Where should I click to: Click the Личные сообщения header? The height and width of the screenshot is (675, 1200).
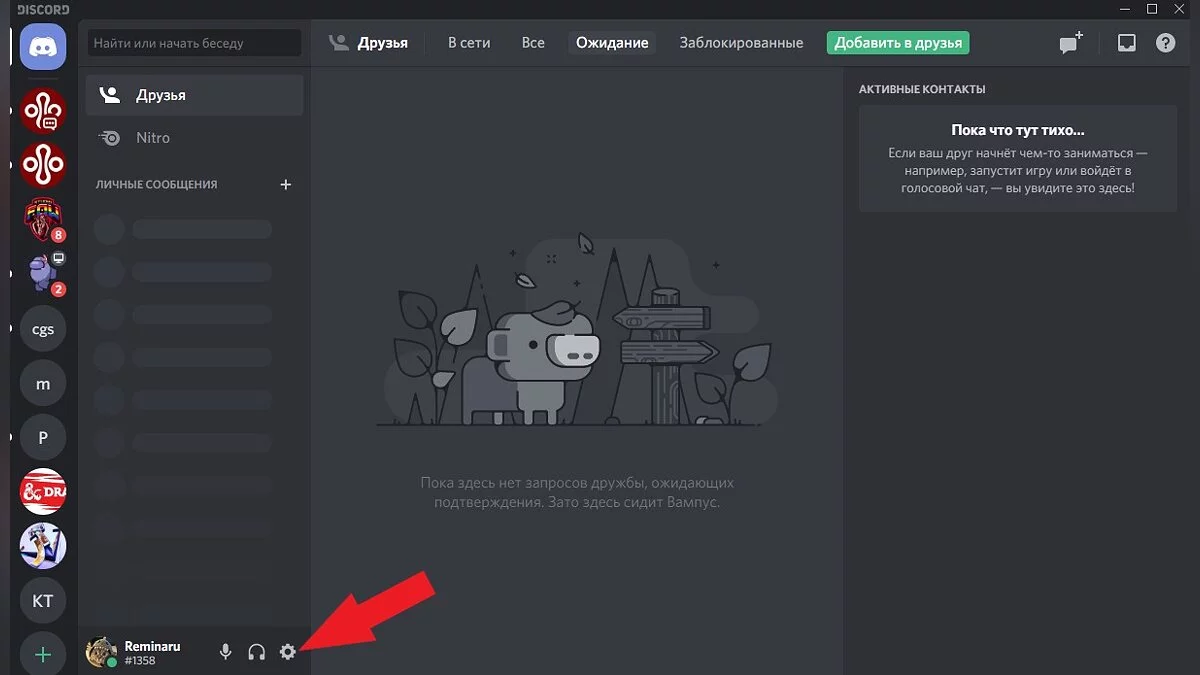click(x=156, y=184)
